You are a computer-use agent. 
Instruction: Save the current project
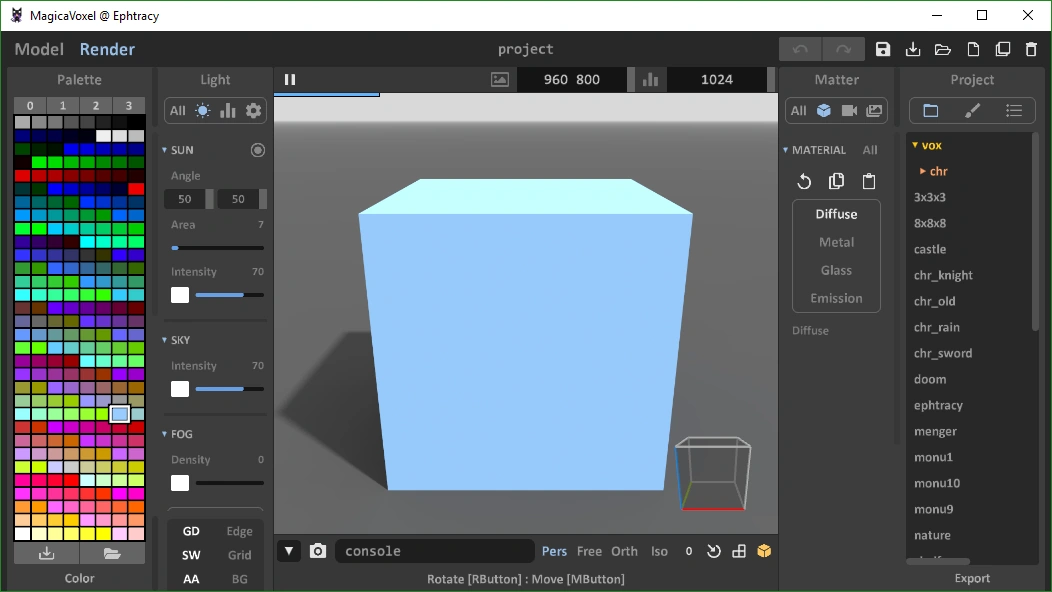coord(882,48)
